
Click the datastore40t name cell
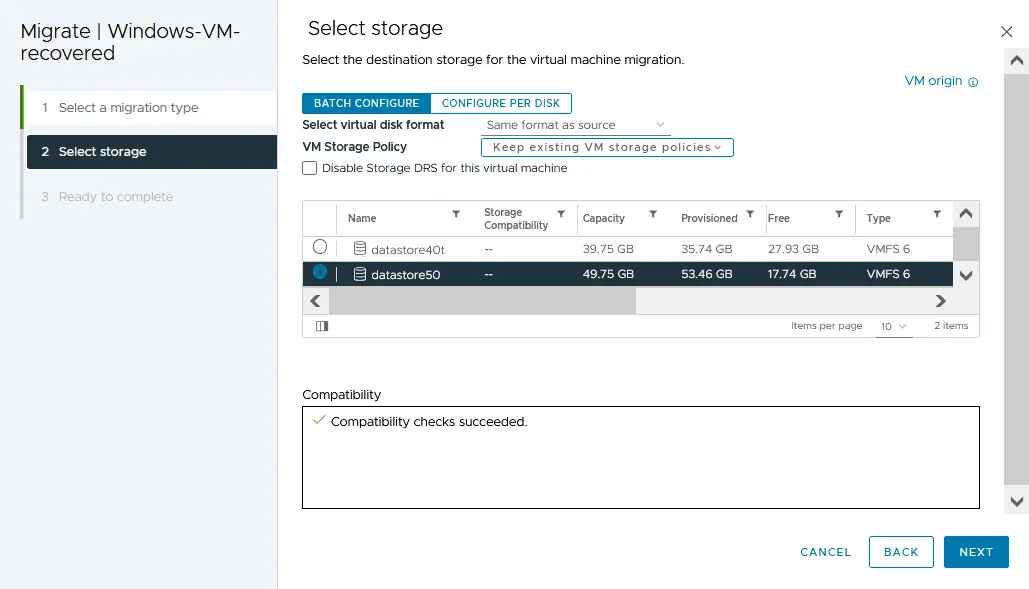click(408, 249)
